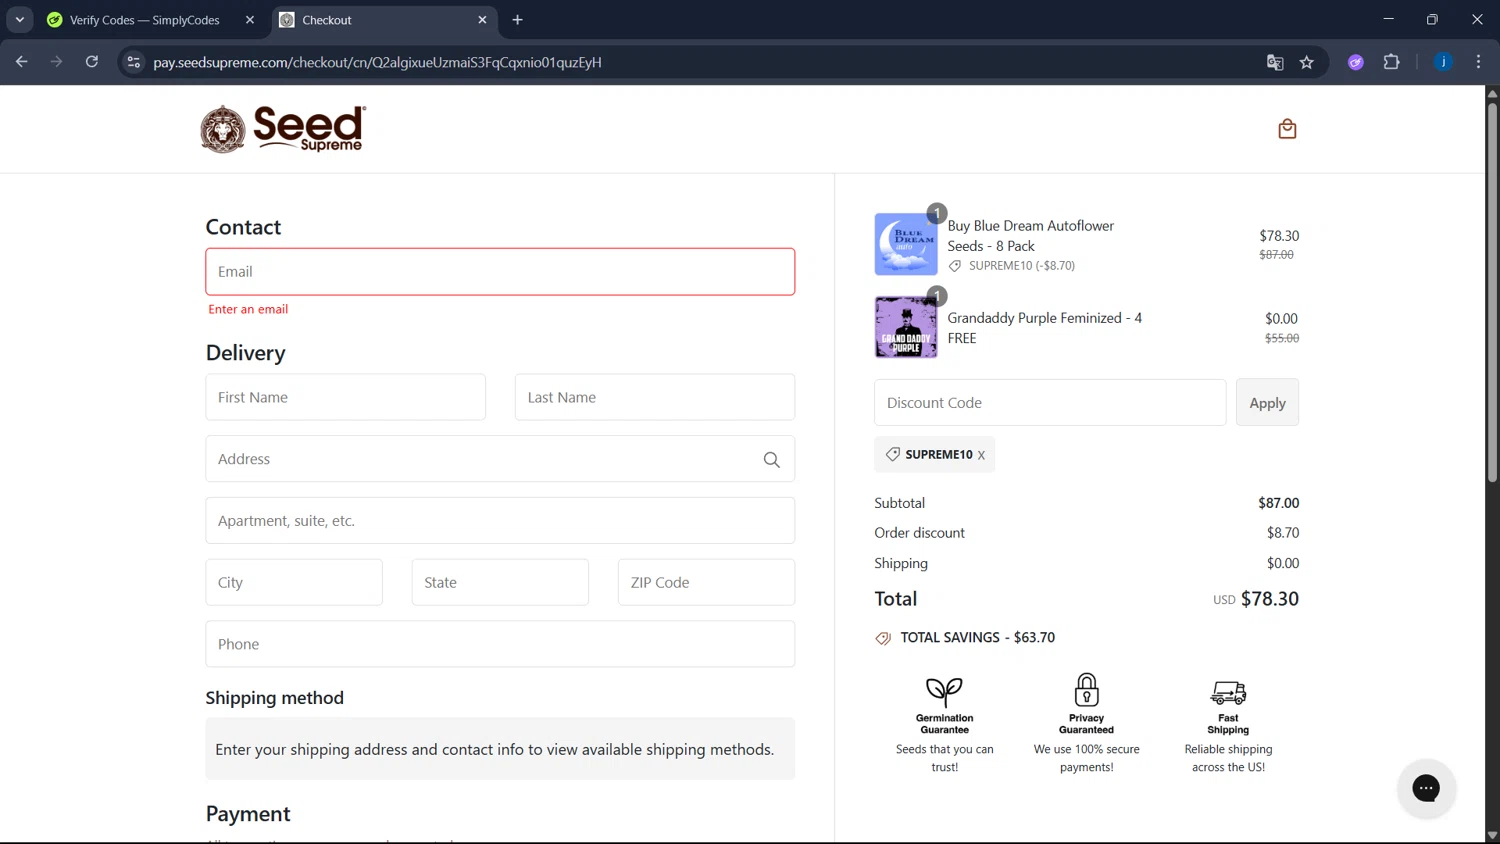Click the 'TOTAL SAVINGS - $63.70' text
The image size is (1500, 844).
tap(978, 638)
